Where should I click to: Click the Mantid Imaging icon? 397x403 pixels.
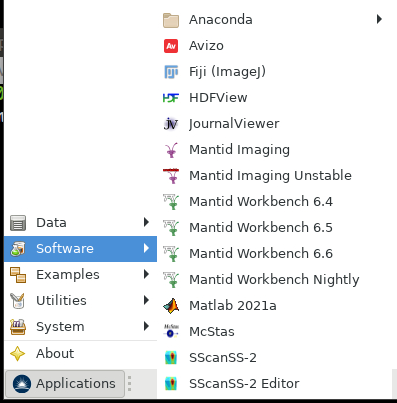click(171, 150)
